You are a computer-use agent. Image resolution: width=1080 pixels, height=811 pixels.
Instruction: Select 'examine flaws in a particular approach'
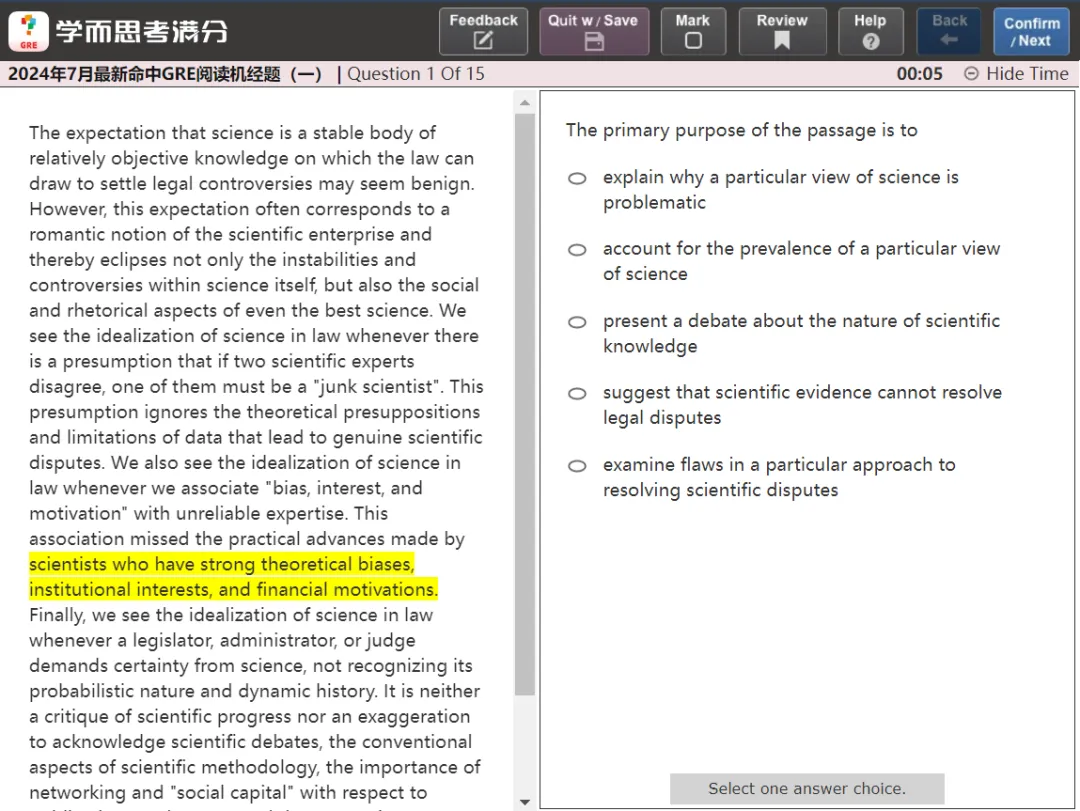(577, 466)
